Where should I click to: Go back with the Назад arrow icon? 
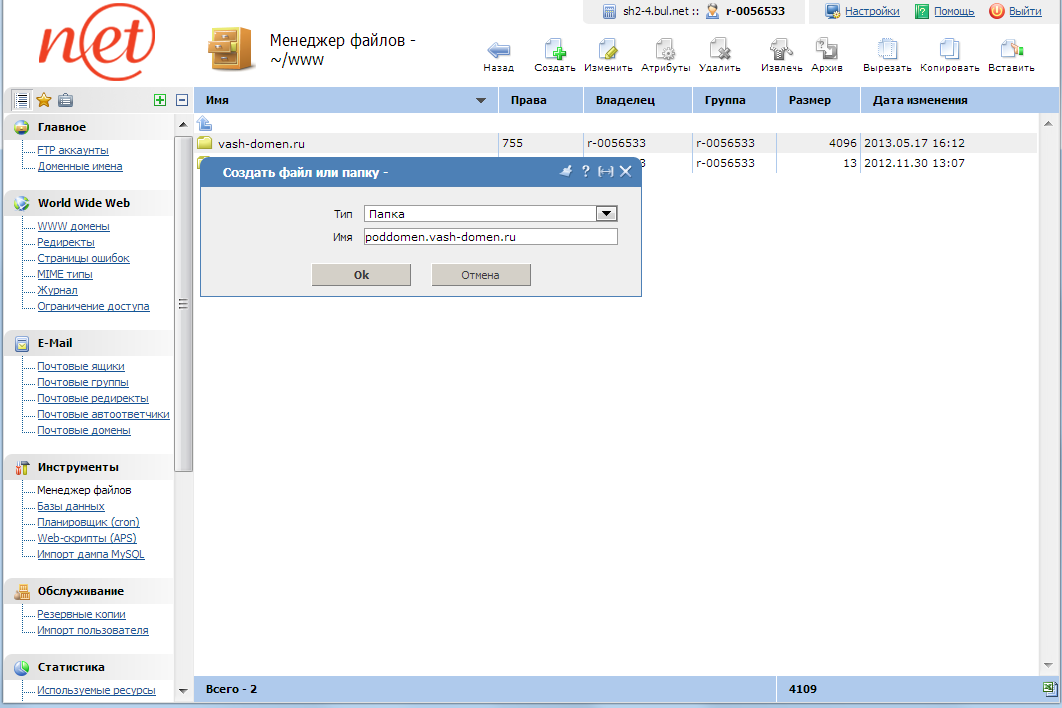498,50
